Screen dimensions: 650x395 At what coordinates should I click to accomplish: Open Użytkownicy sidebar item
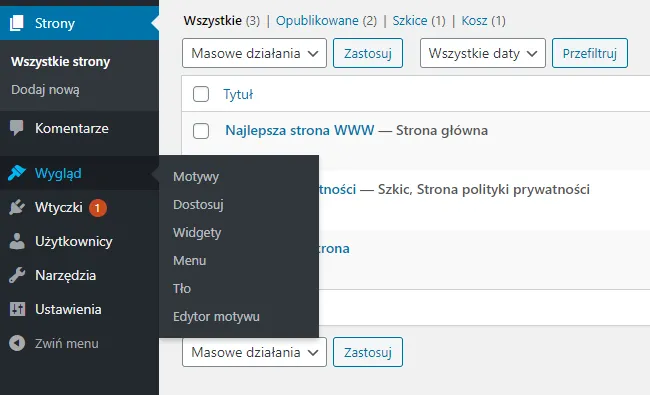[x=79, y=241]
